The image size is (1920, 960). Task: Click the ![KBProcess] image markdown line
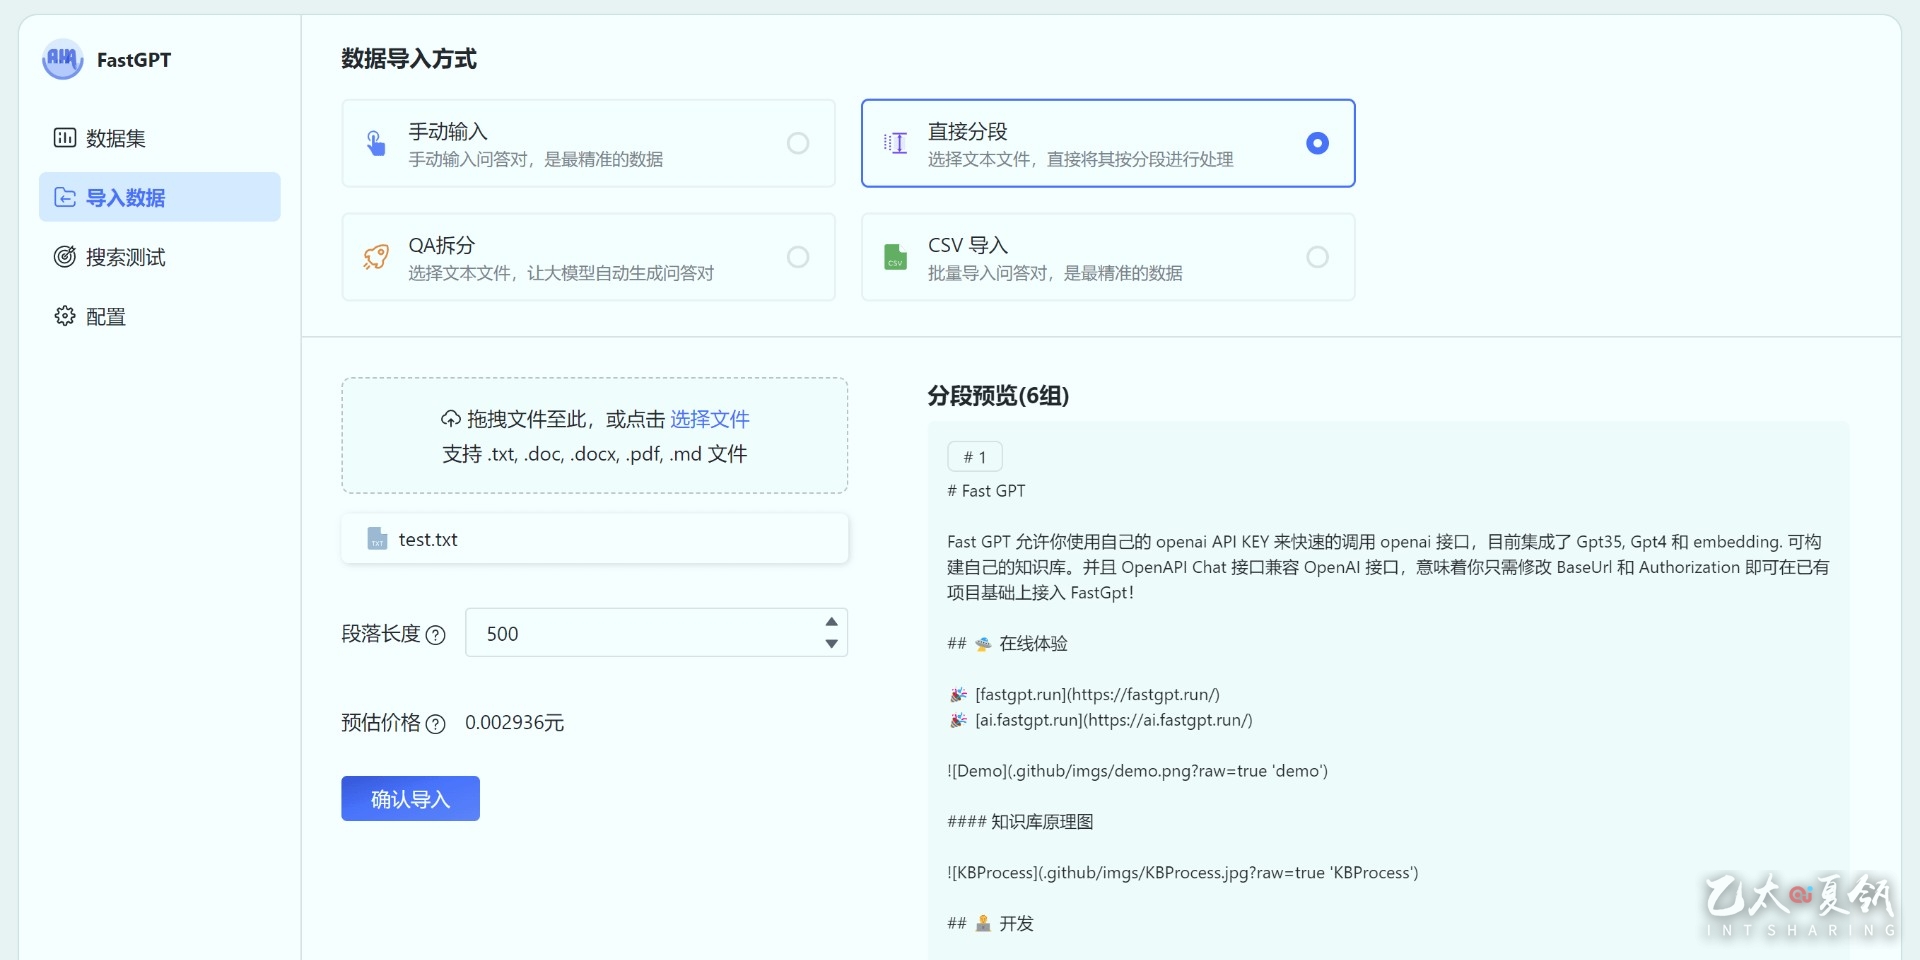(1182, 873)
